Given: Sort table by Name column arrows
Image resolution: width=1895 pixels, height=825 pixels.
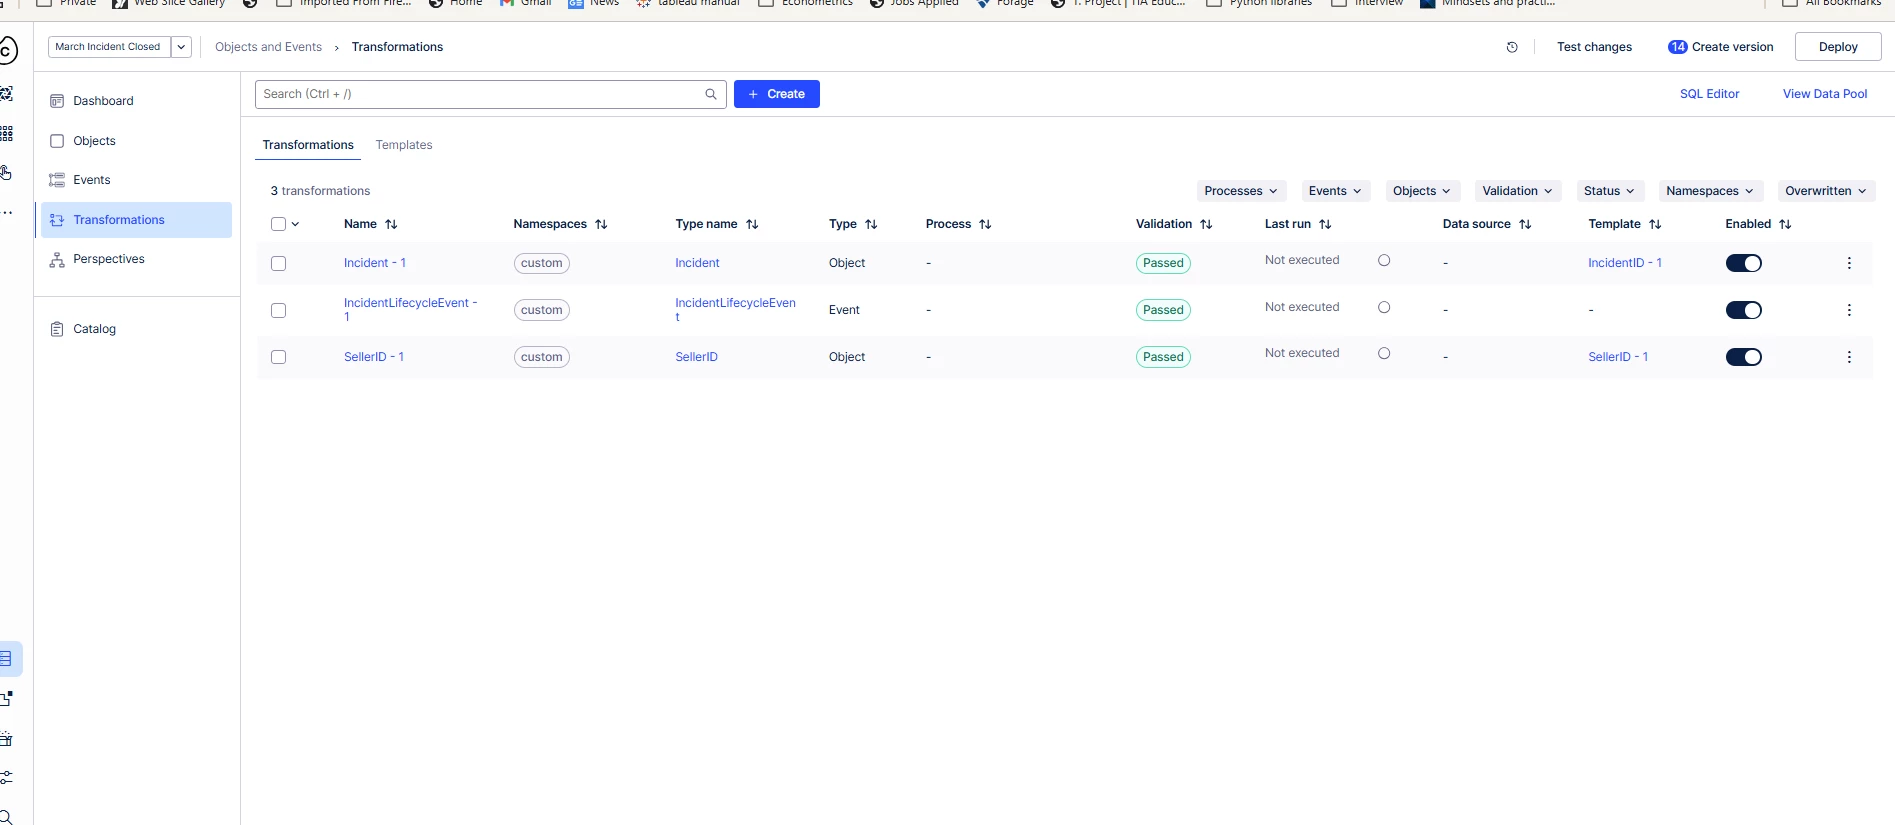Looking at the screenshot, I should point(391,224).
